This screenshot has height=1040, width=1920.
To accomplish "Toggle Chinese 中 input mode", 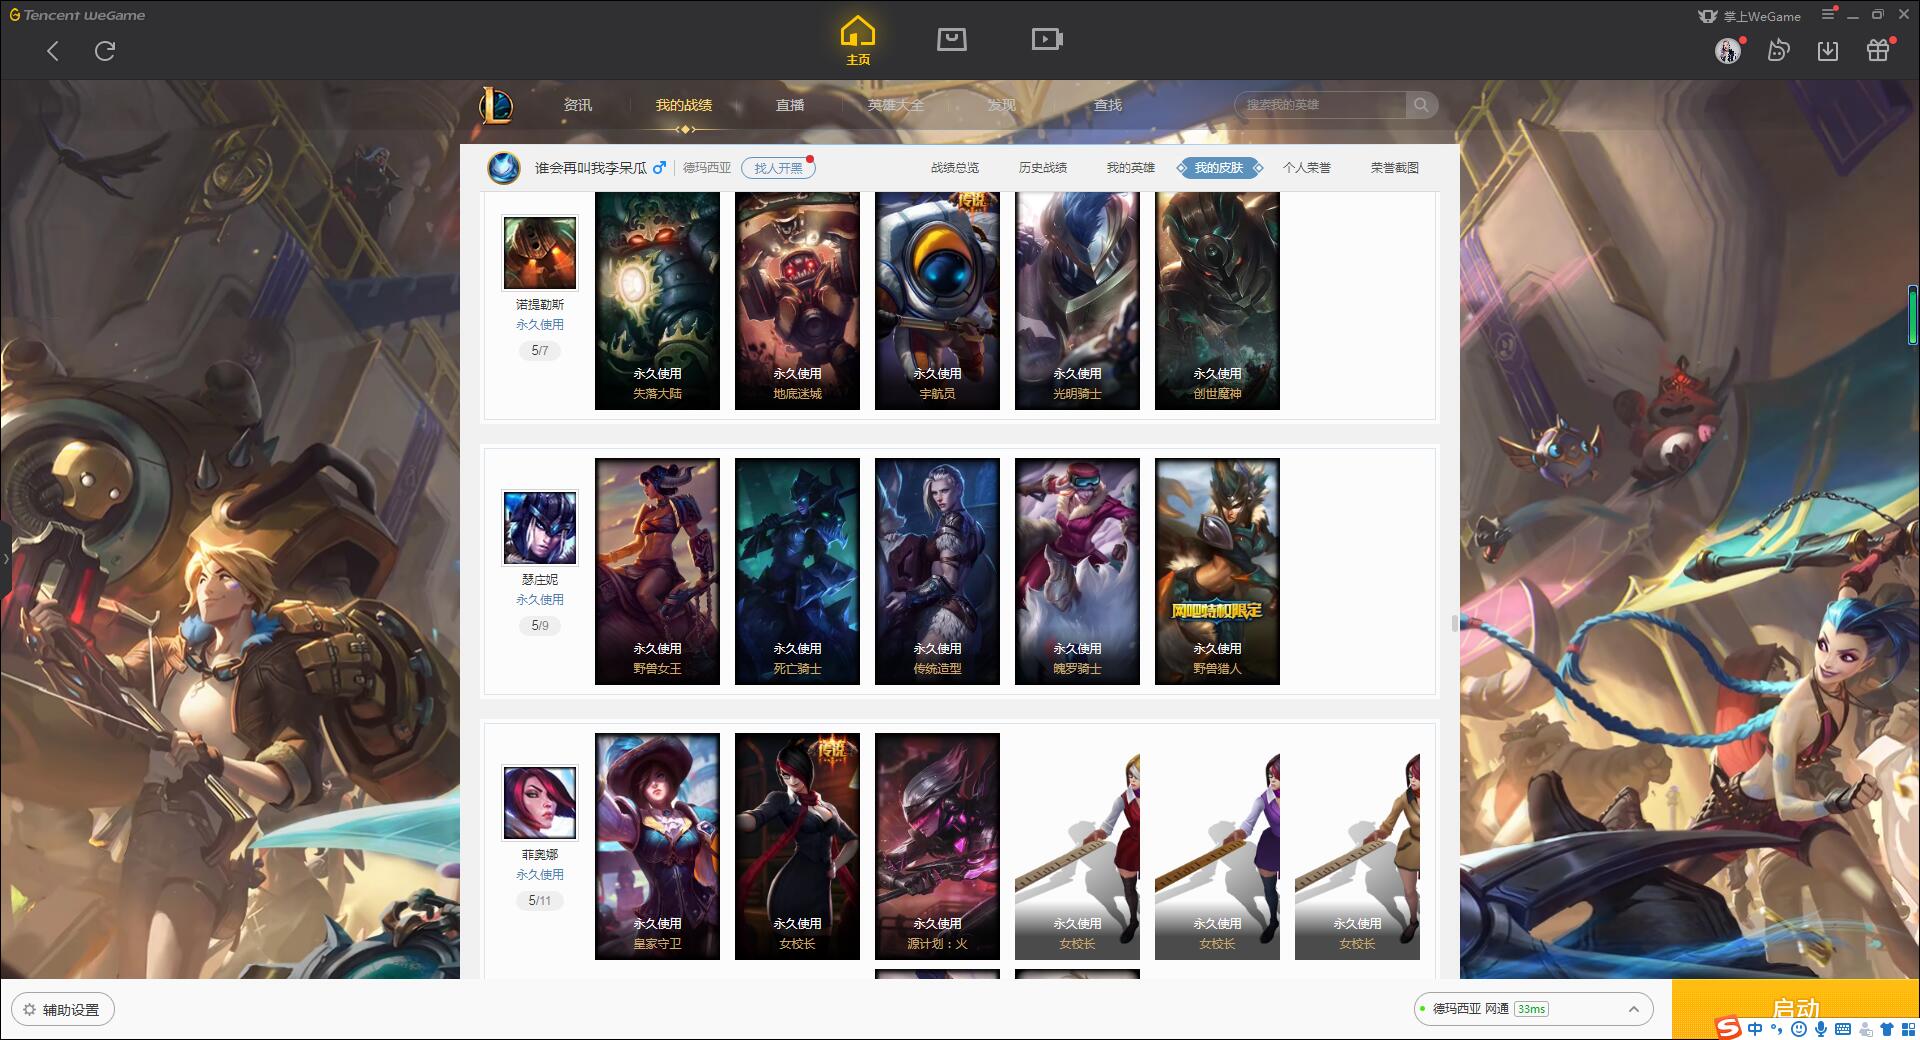I will [x=1755, y=1029].
